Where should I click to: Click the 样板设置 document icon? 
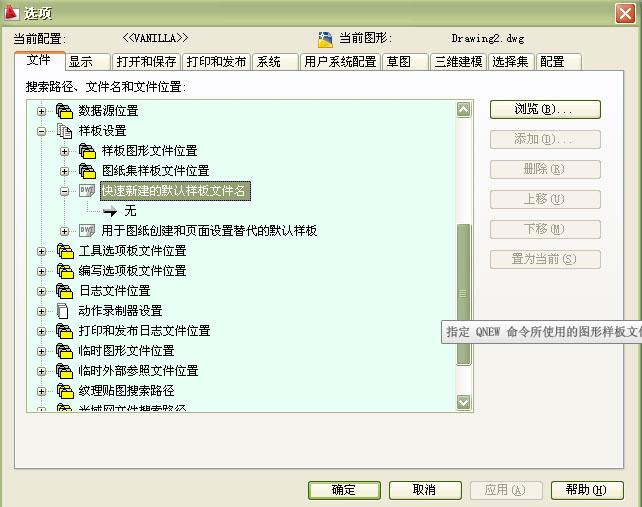point(64,131)
